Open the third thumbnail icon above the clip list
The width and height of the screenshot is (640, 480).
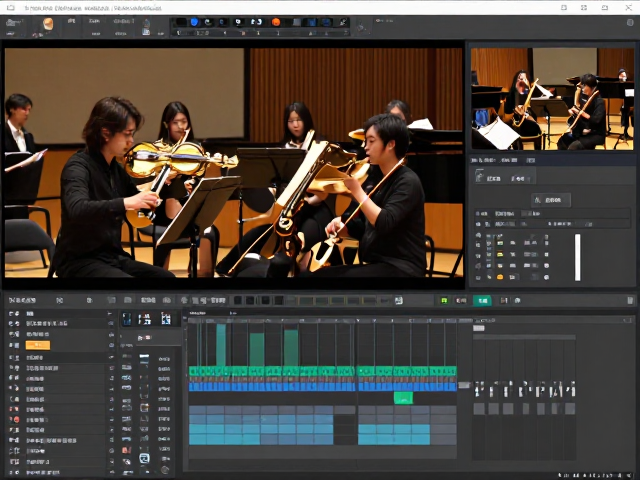click(x=166, y=319)
